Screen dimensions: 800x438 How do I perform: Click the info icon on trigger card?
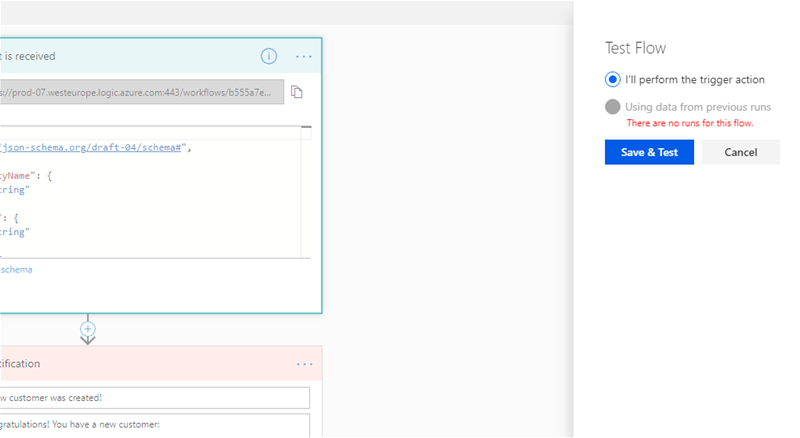(268, 56)
